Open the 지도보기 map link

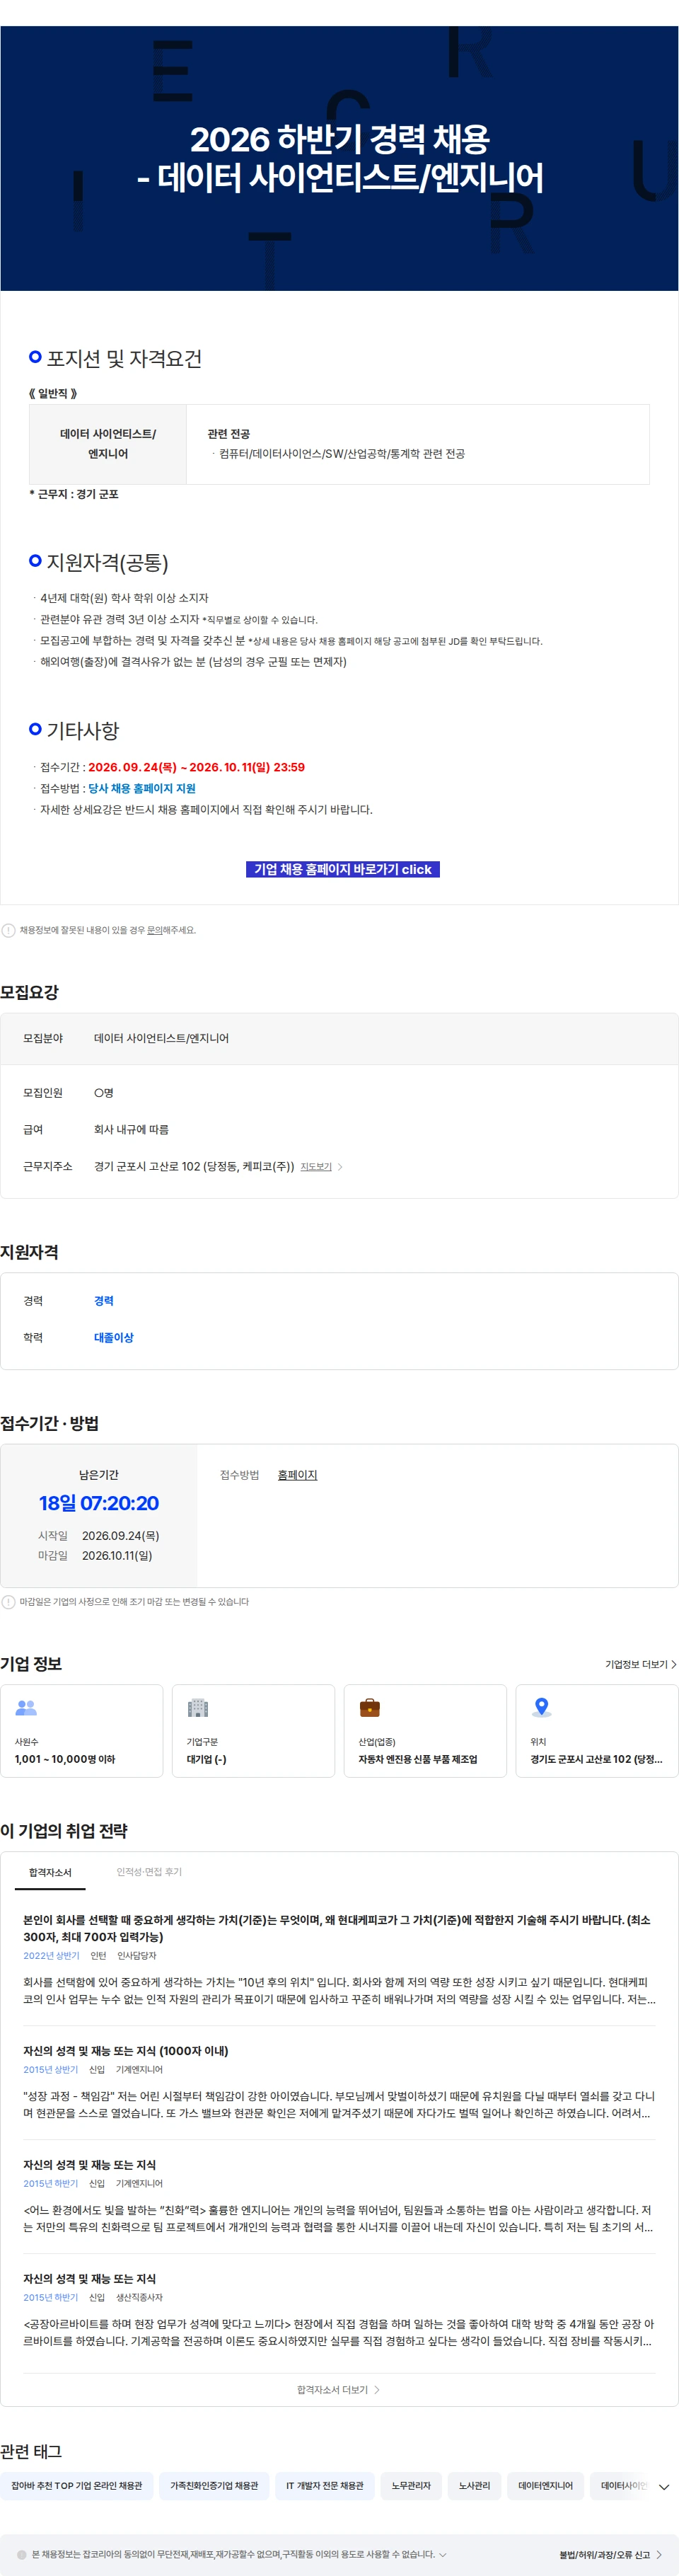click(316, 1167)
